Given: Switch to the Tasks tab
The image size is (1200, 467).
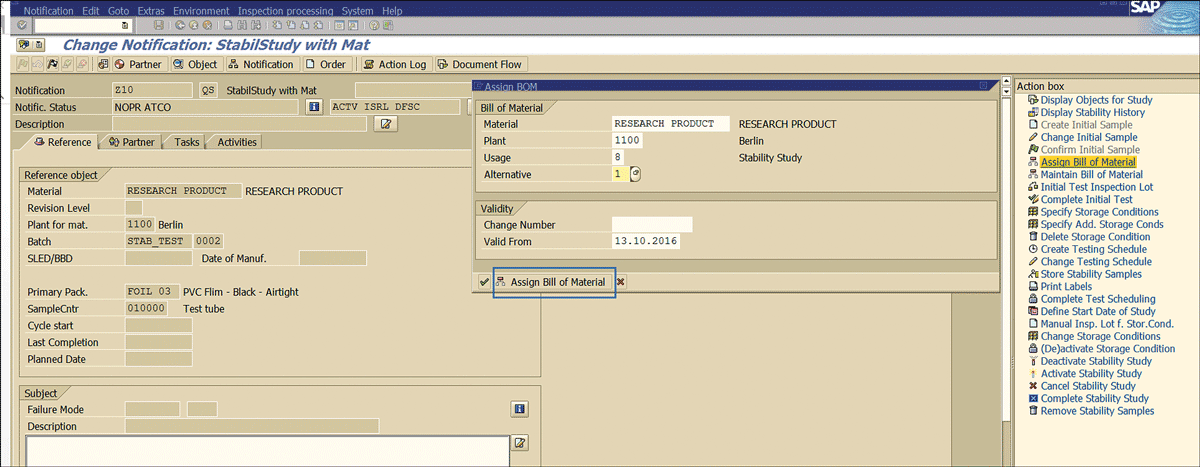Looking at the screenshot, I should (185, 142).
